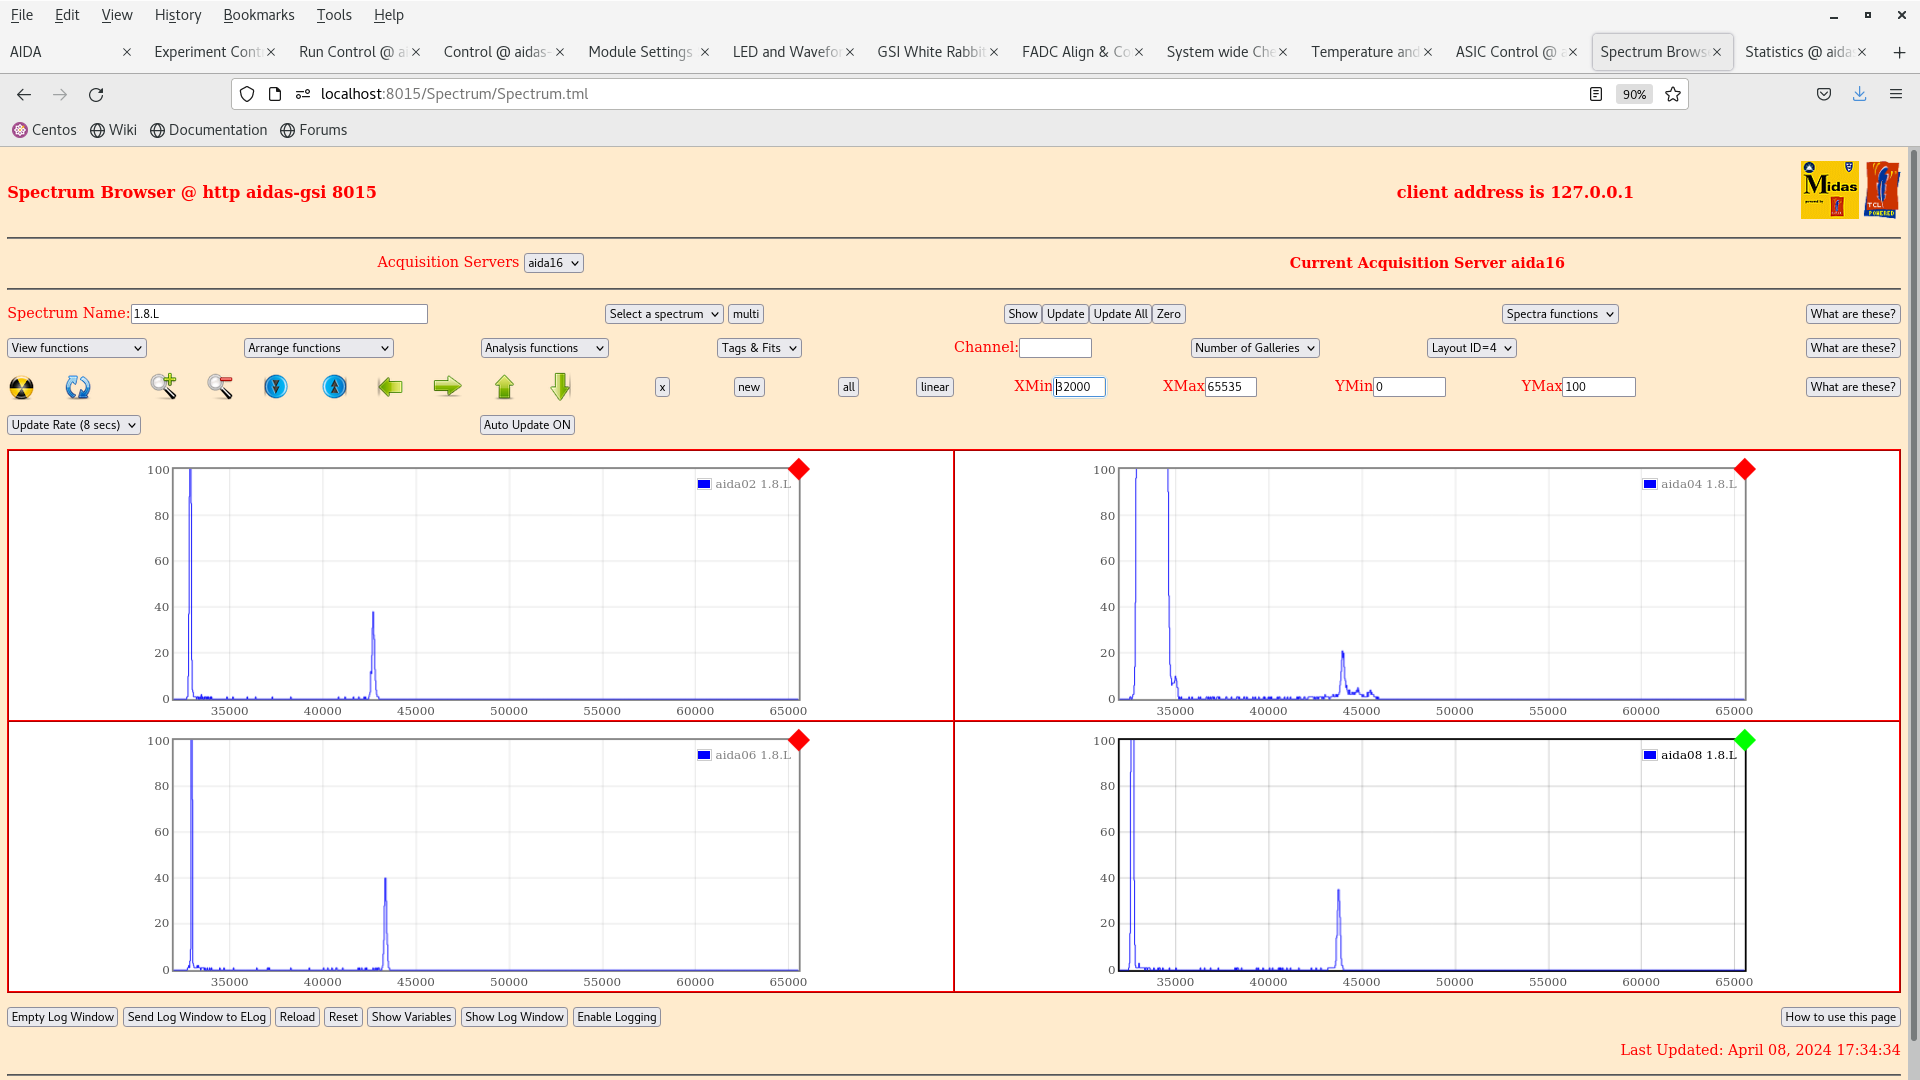The height and width of the screenshot is (1080, 1920).
Task: Switch to the Run Control tab
Action: [350, 52]
